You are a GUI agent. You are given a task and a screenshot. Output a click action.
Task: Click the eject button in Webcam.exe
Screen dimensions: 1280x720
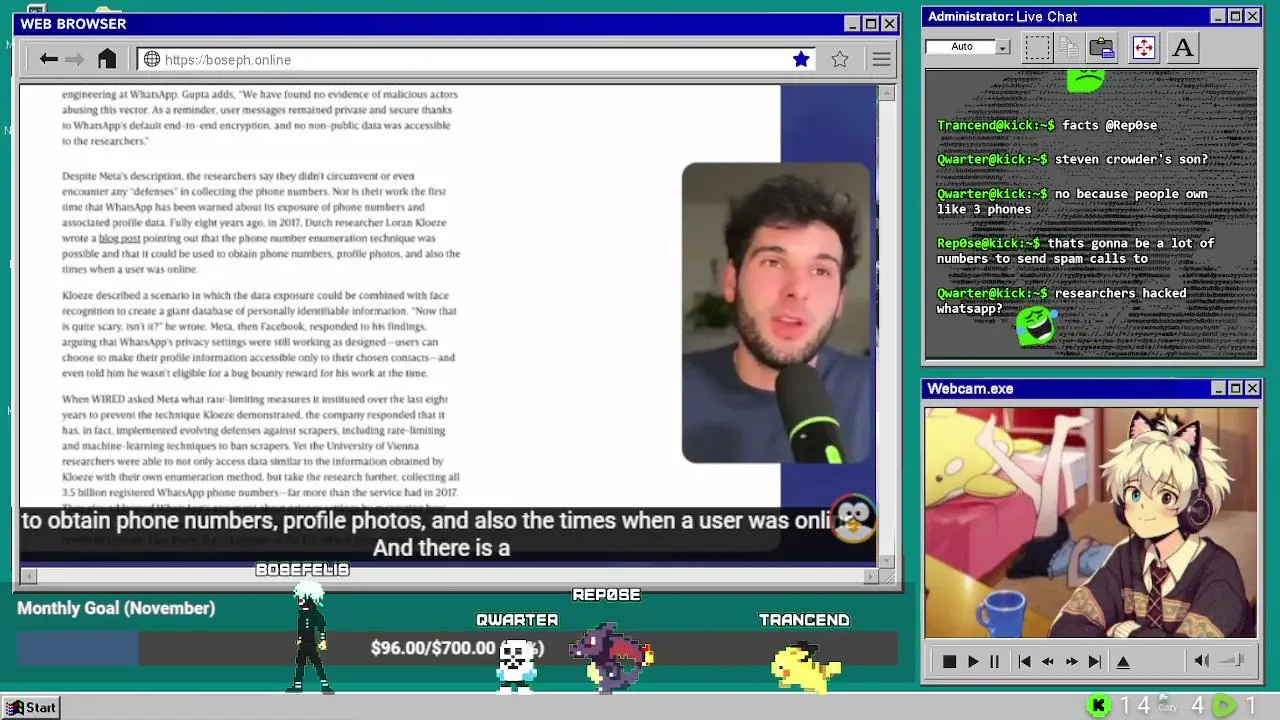1123,661
